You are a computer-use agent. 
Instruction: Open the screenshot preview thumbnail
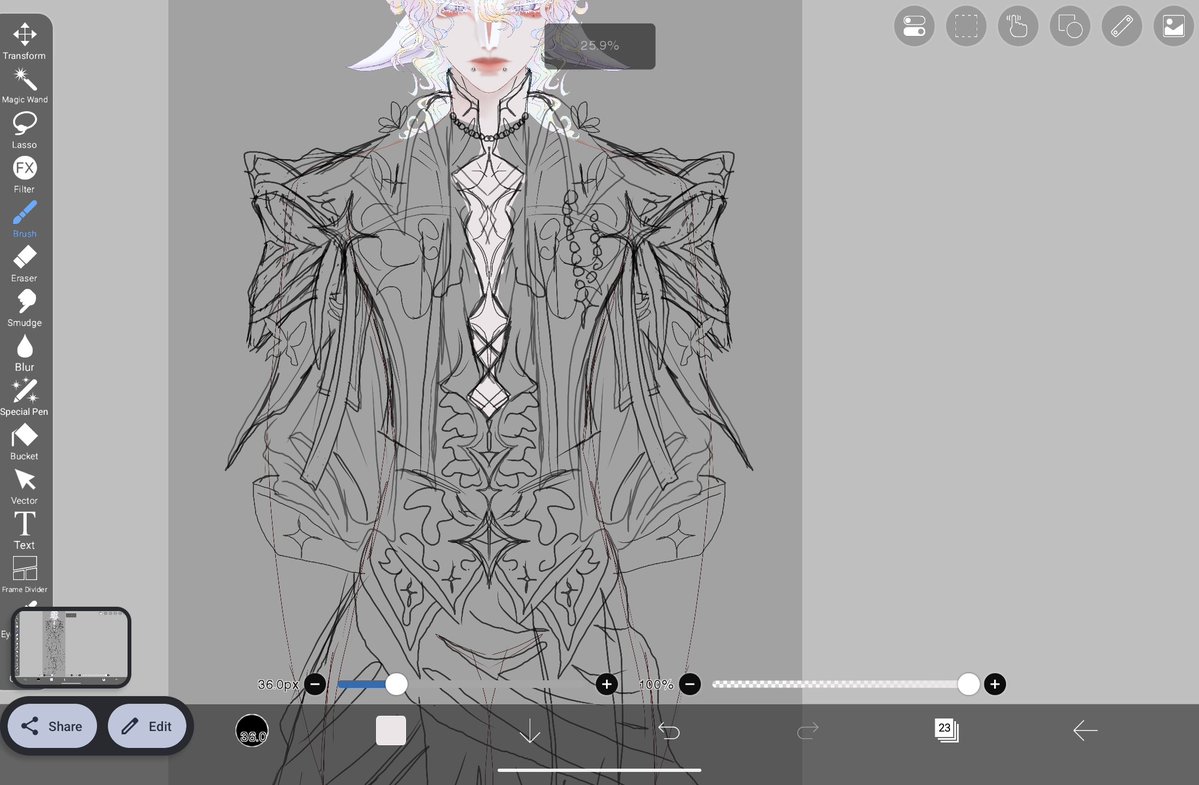tap(71, 647)
